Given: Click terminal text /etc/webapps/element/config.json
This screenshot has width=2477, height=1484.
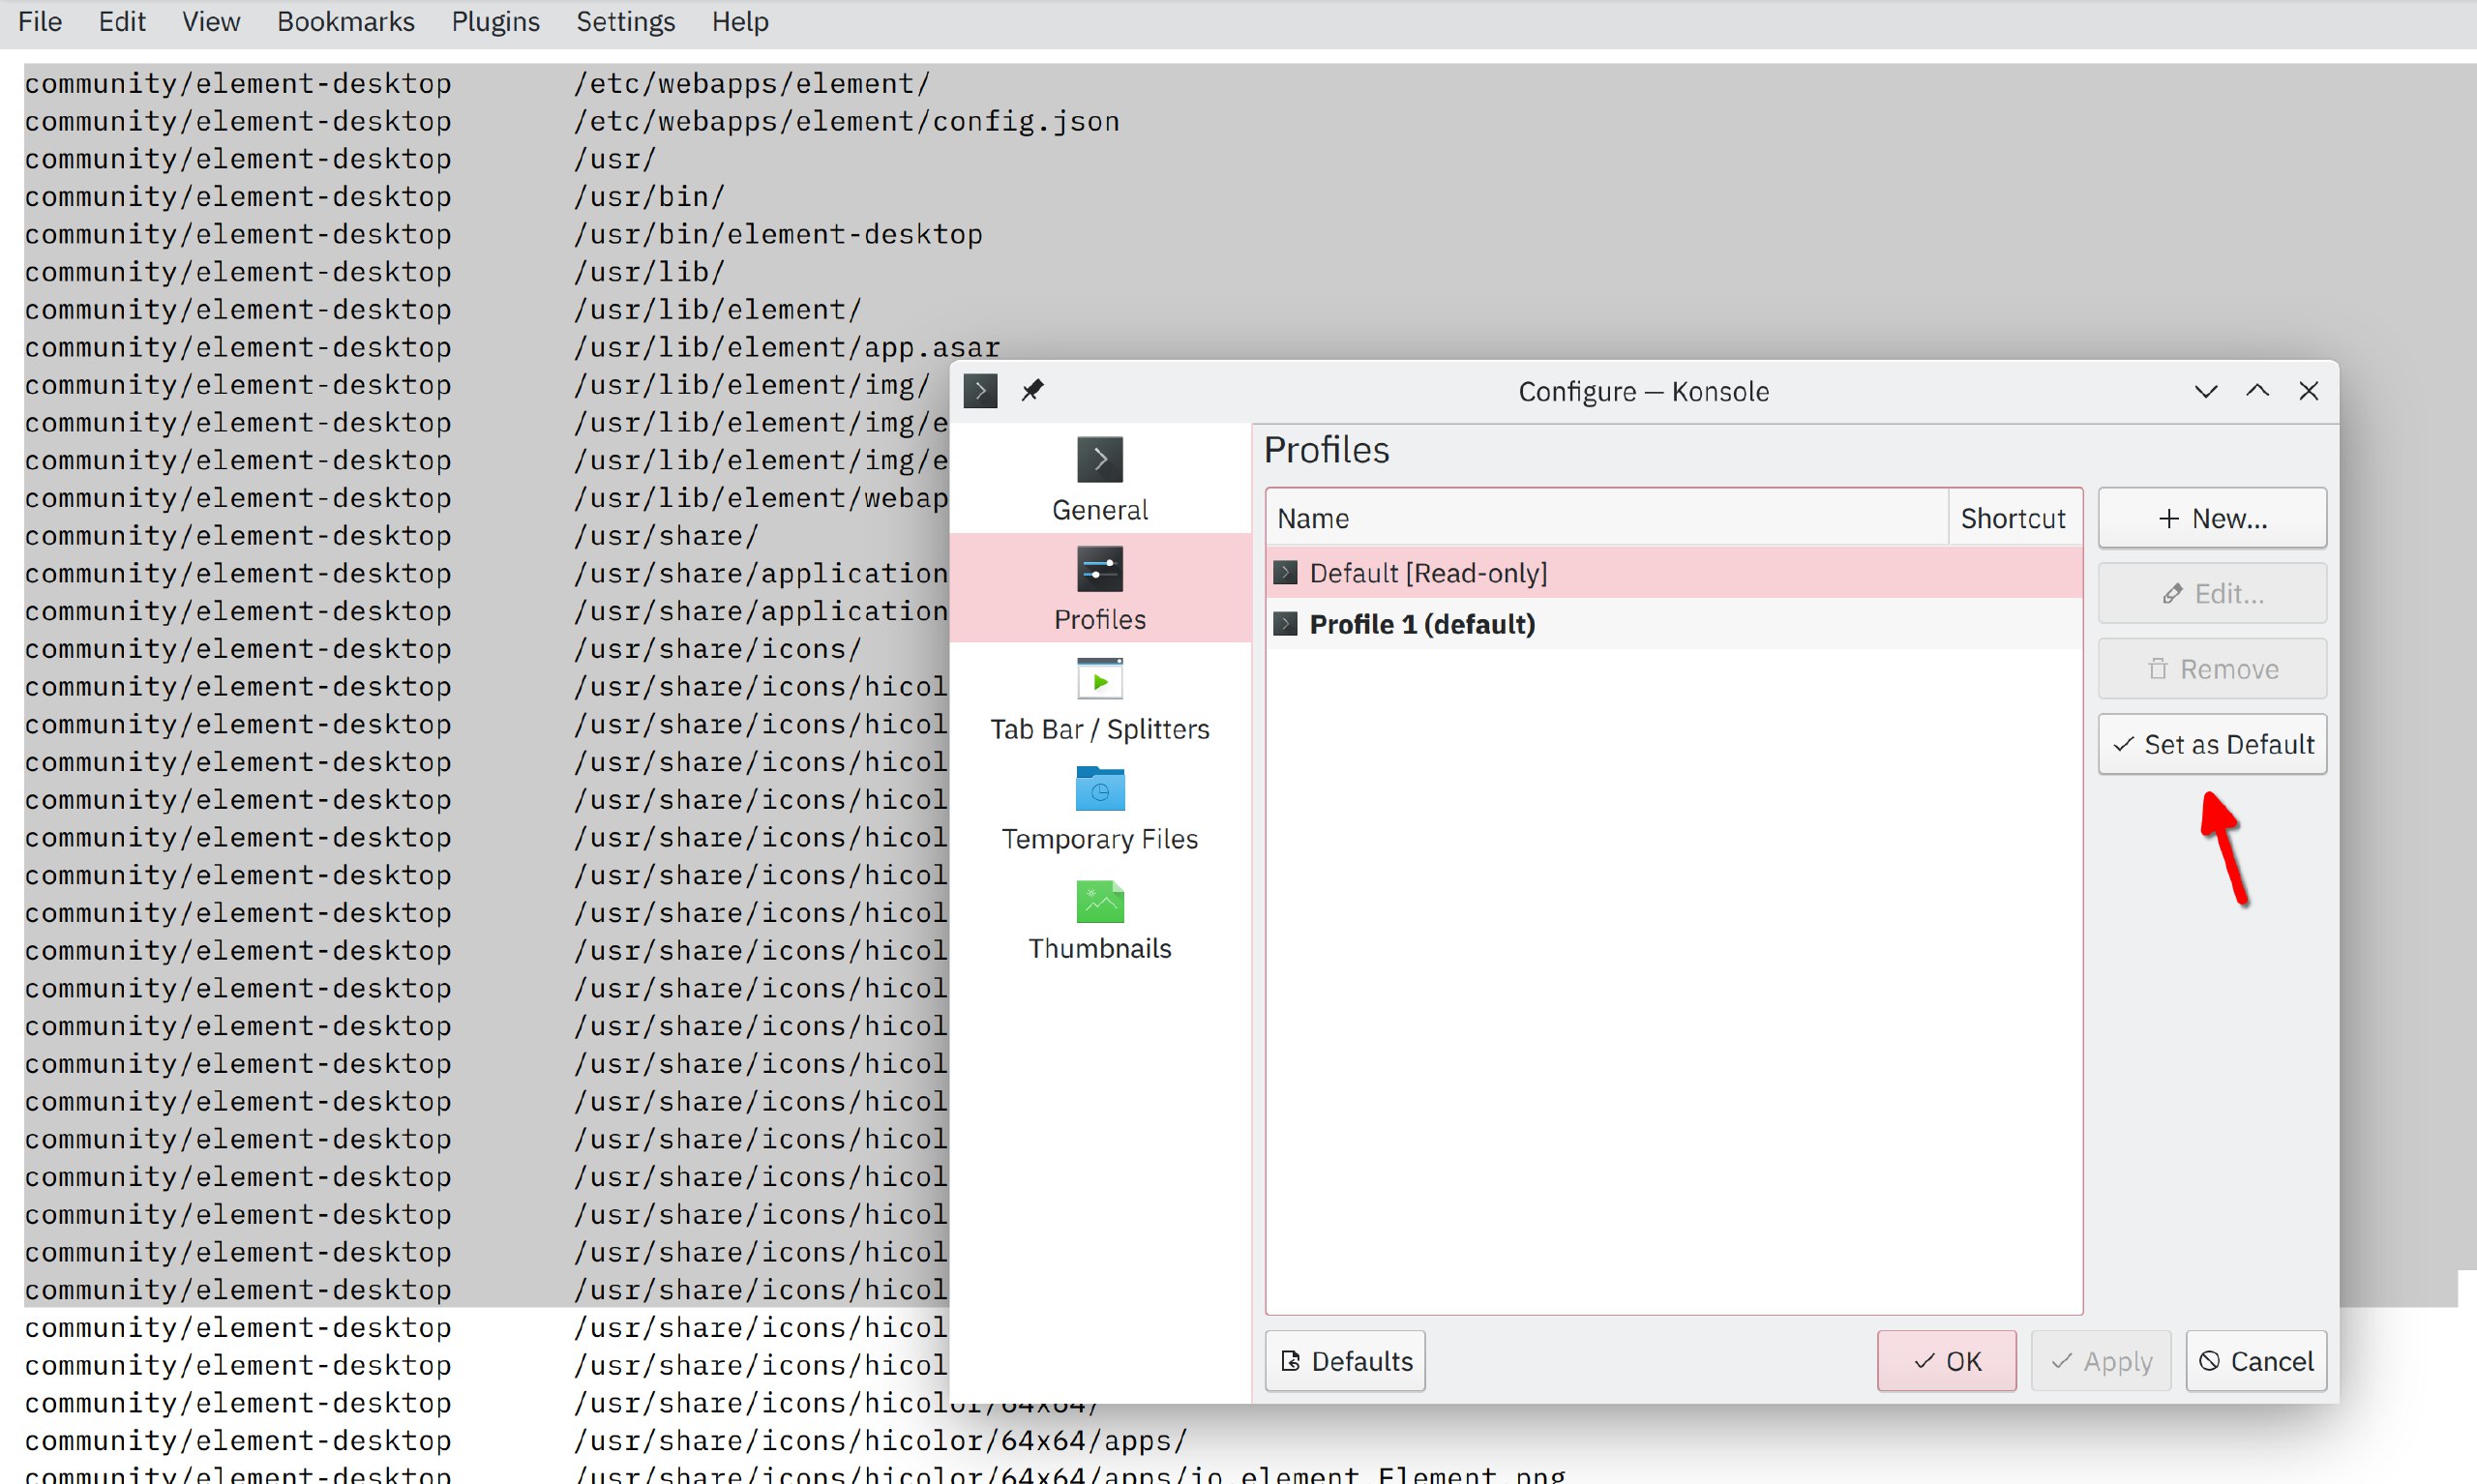Looking at the screenshot, I should pyautogui.click(x=846, y=121).
